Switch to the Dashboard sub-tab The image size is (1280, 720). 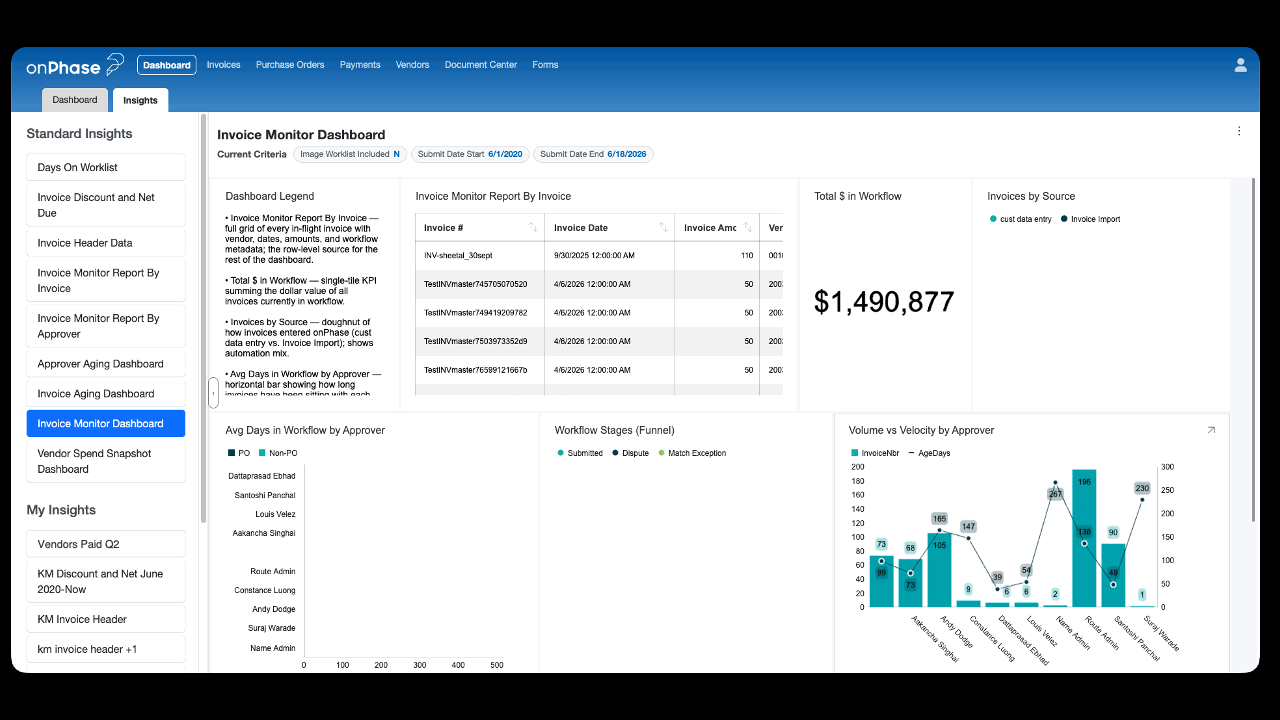click(x=75, y=100)
